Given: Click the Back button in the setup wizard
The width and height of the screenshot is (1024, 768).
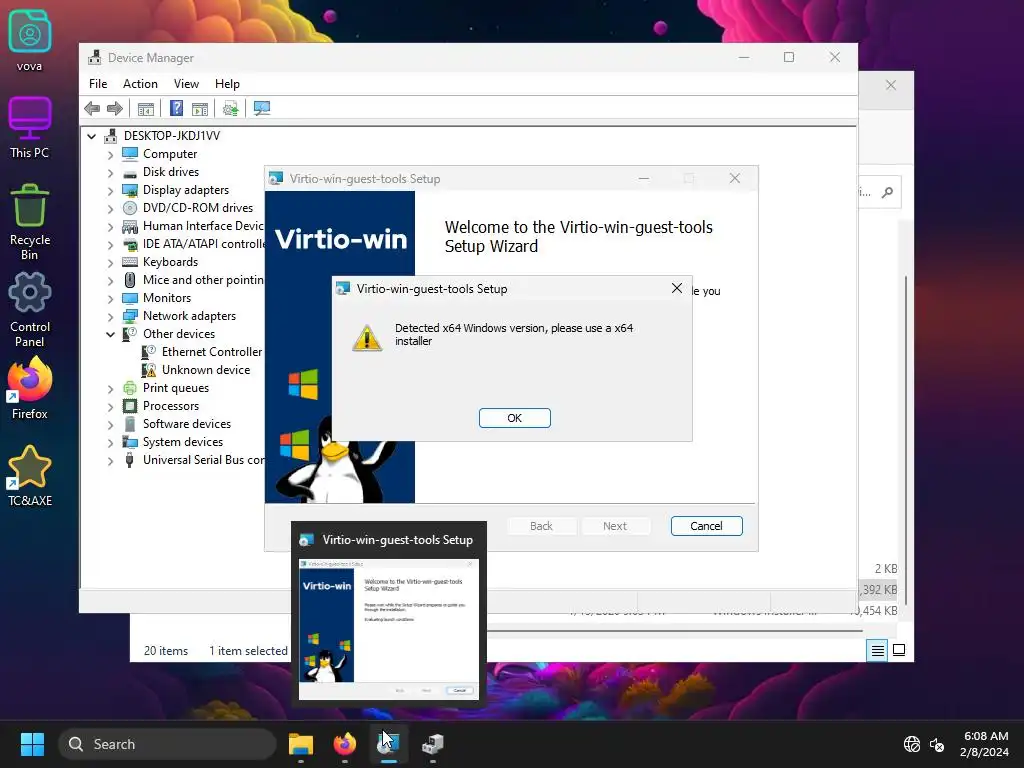Looking at the screenshot, I should point(541,526).
